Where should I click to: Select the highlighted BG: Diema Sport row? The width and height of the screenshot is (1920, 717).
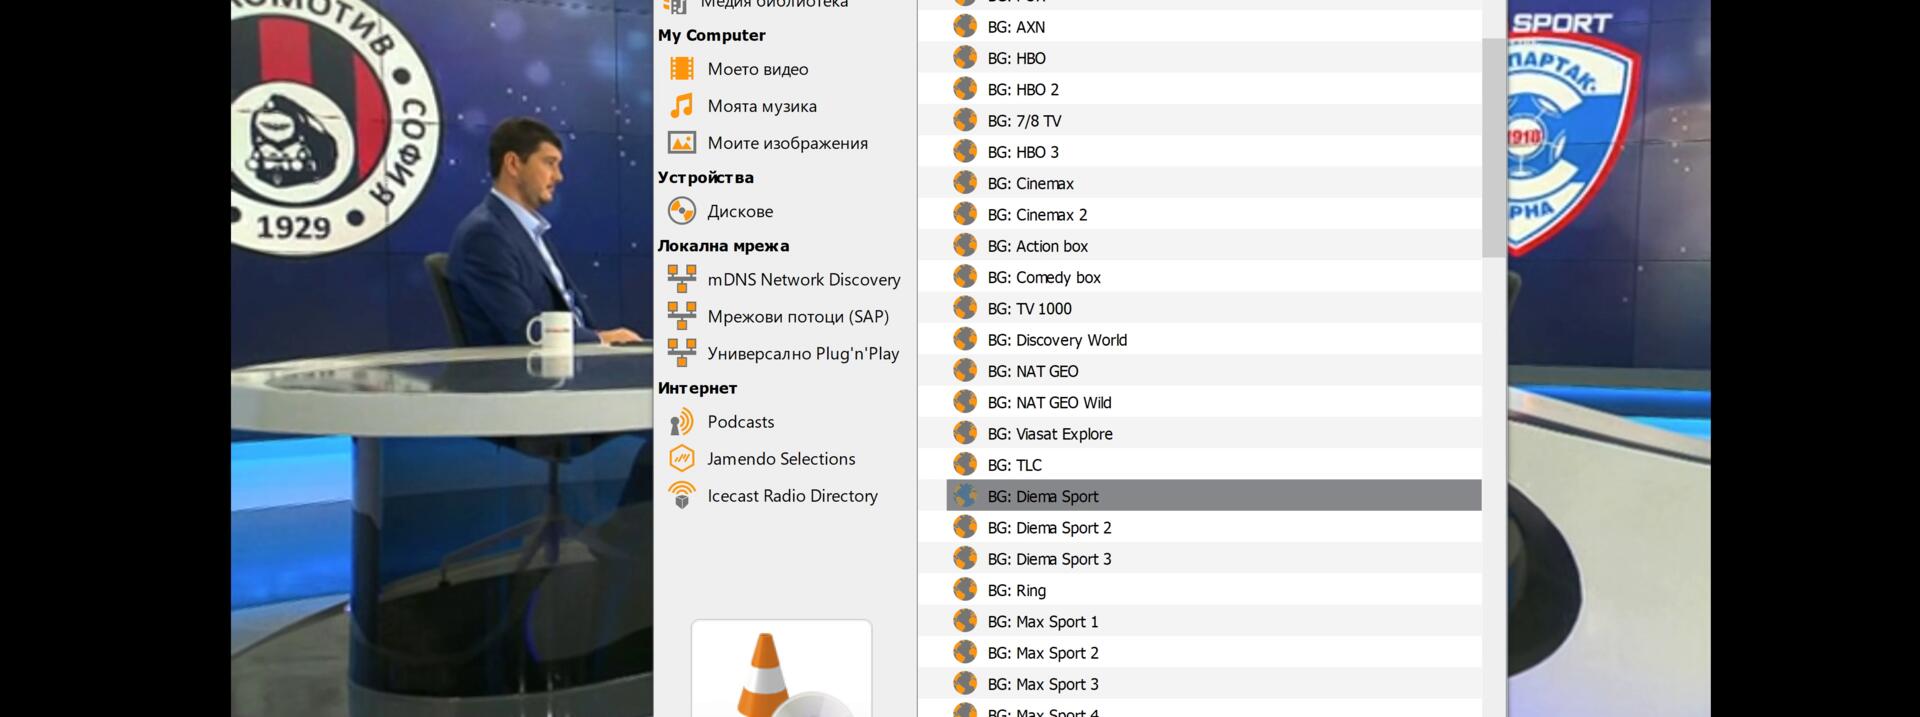[1213, 496]
